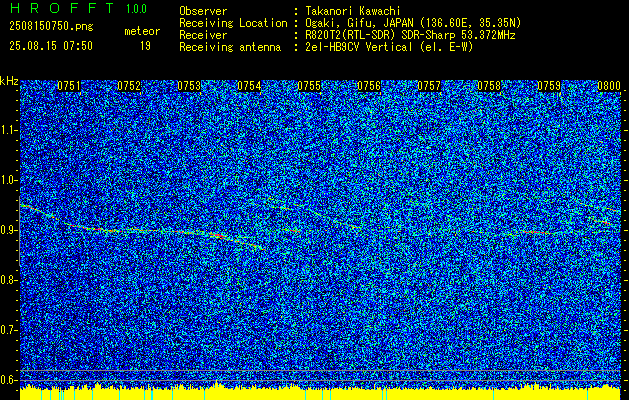Click the 2el-HB9CV Vertical antenna text

tap(388, 47)
